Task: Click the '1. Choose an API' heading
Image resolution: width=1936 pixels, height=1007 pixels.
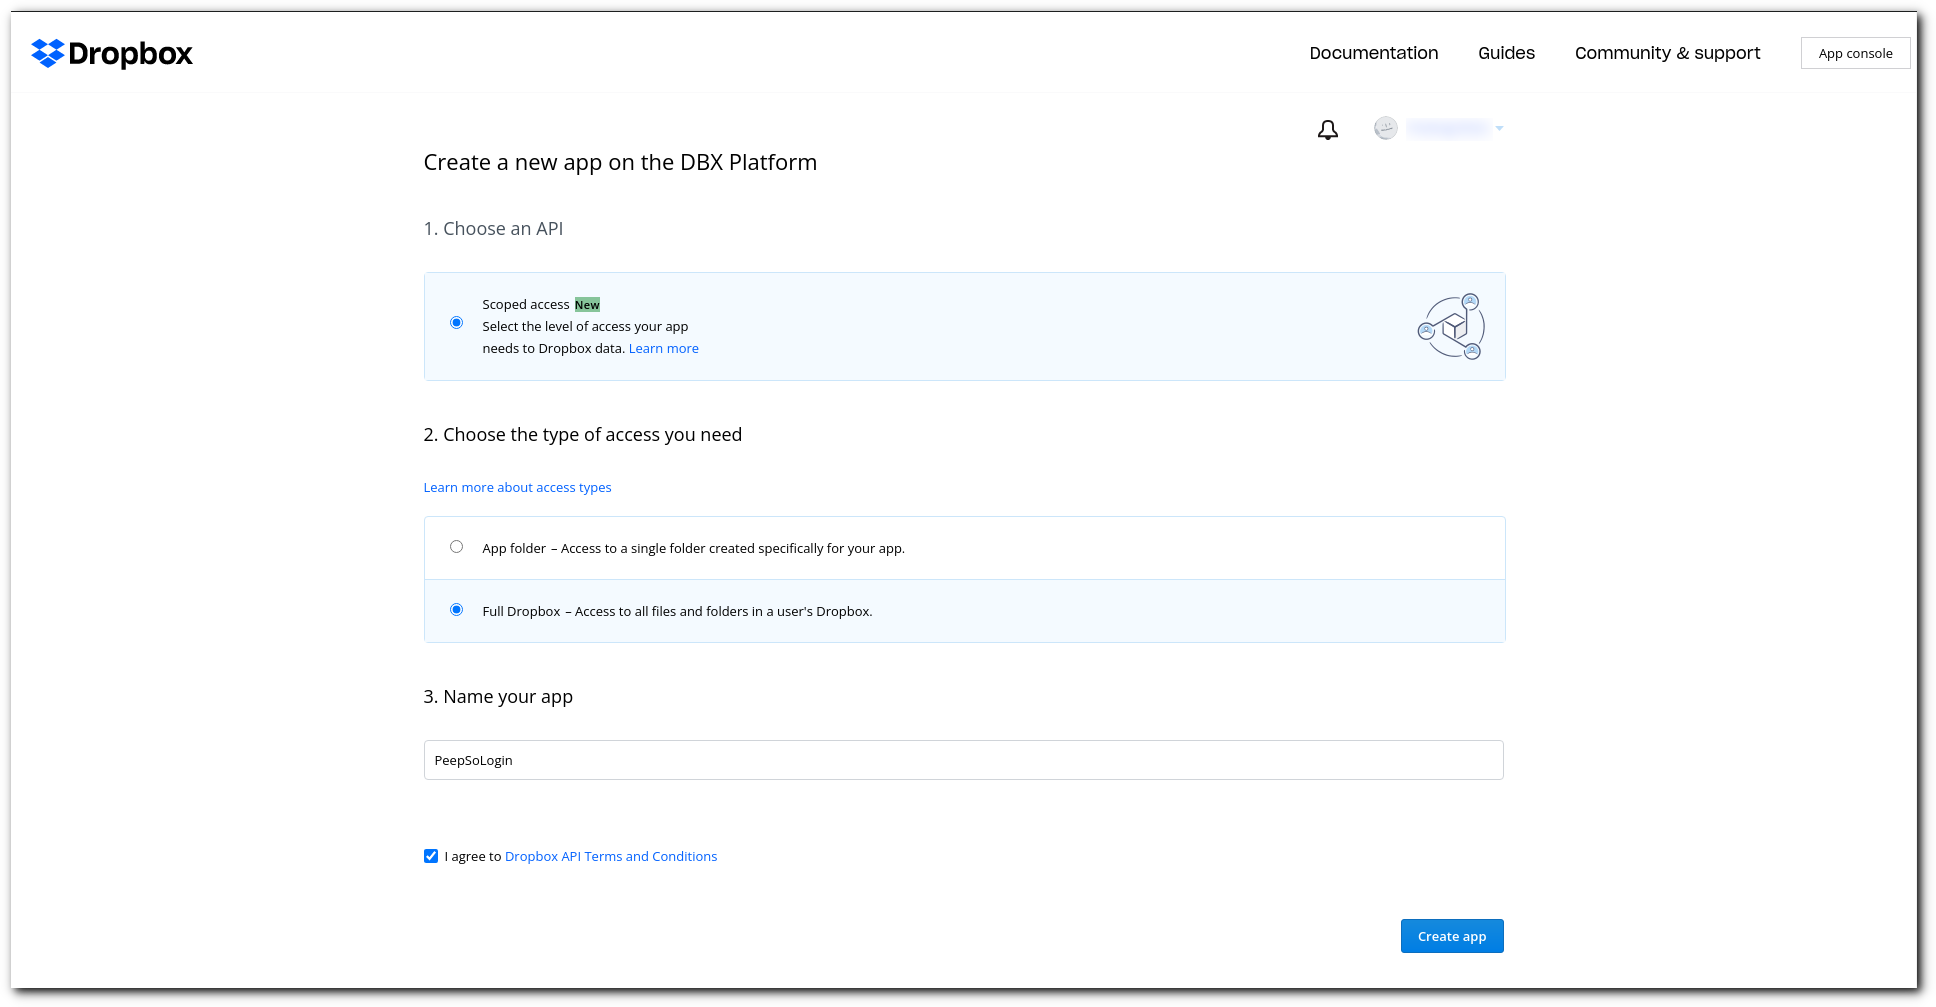Action: pos(493,229)
